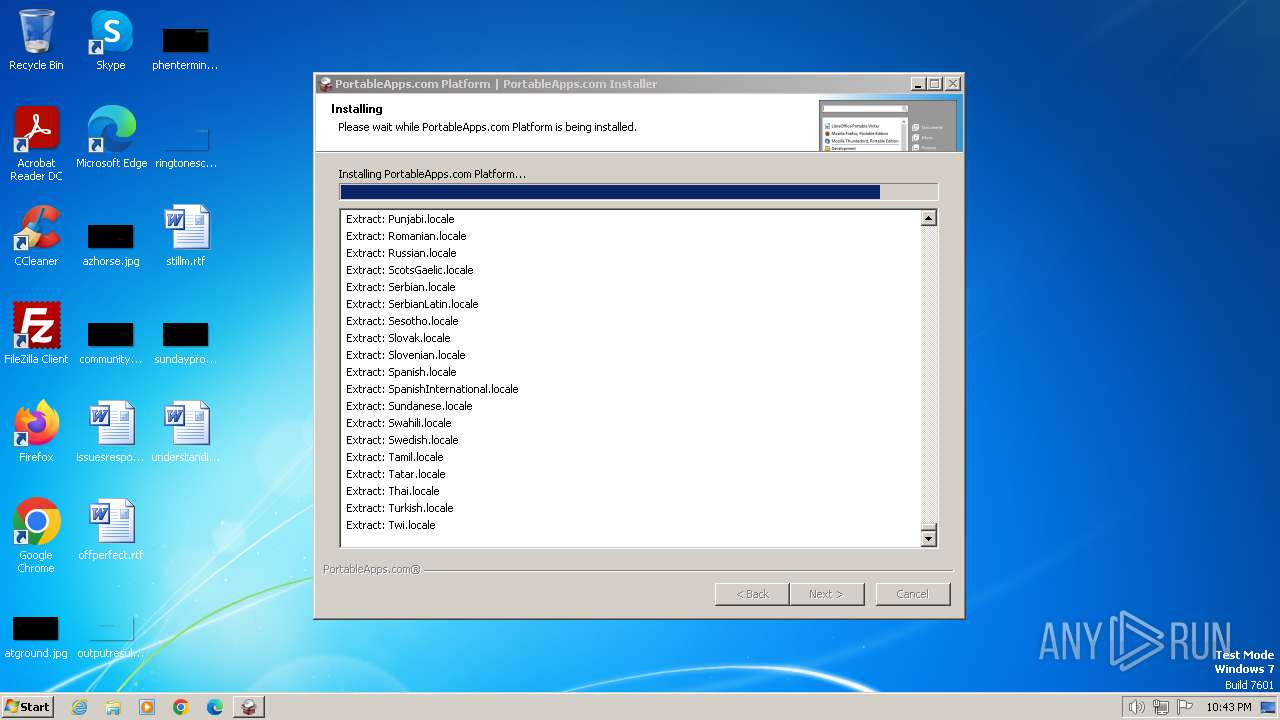Open Windows Media Player taskbar icon
Screen dimensions: 1280x720
[147, 707]
